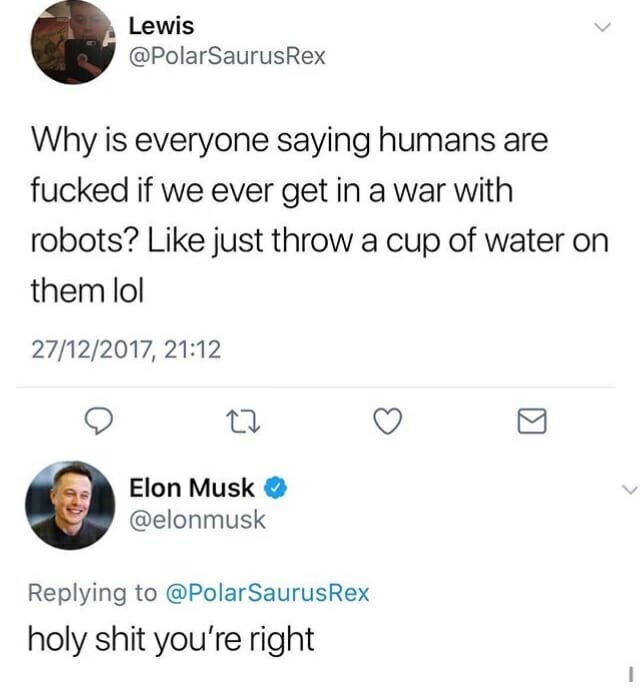Expand the options chevron on Lewis's tweet
The width and height of the screenshot is (640, 692).
click(602, 30)
